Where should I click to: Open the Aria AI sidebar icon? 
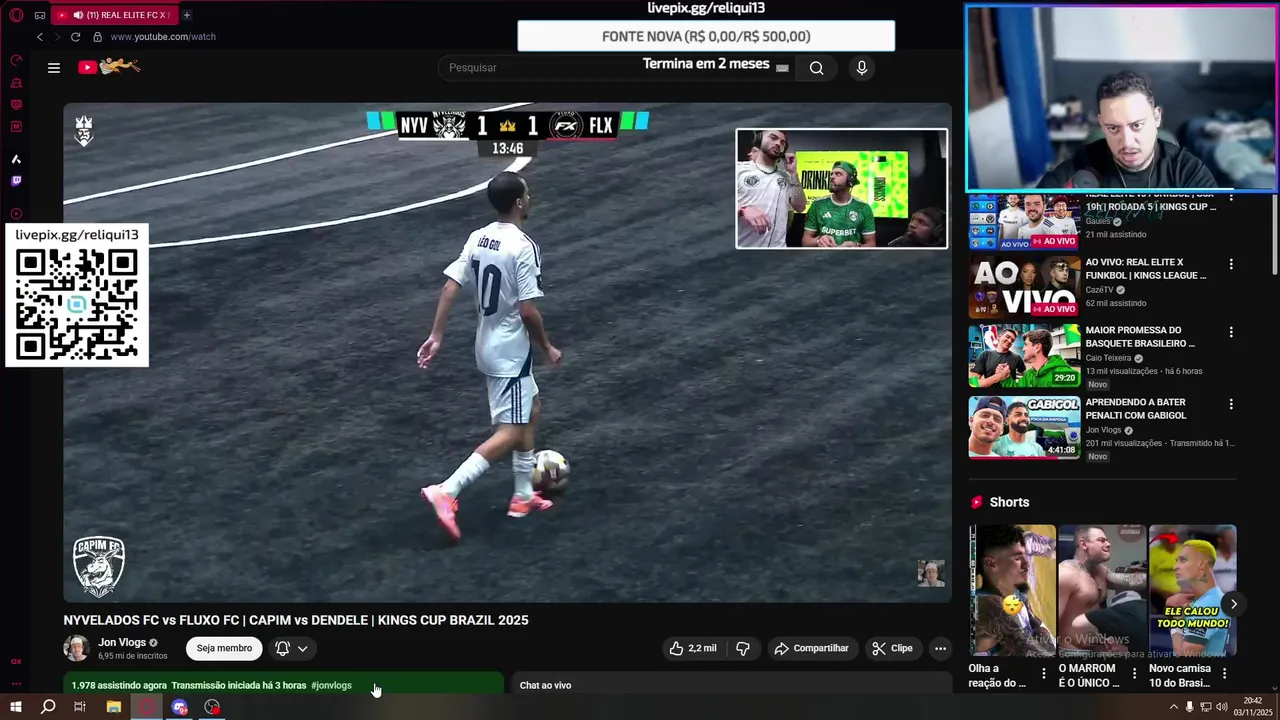16,159
